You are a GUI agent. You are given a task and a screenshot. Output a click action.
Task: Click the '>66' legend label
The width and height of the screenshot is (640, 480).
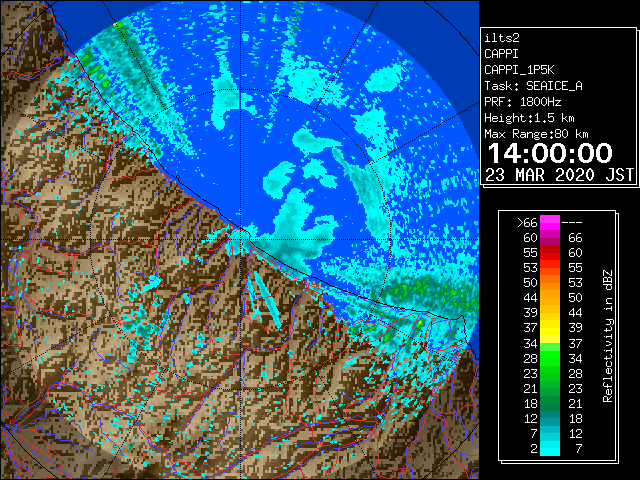point(527,223)
